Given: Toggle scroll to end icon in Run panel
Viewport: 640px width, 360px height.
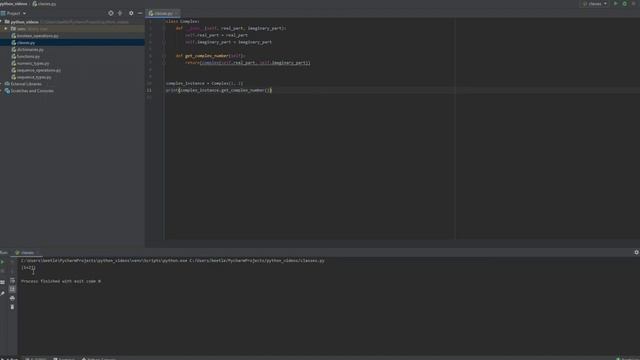Looking at the screenshot, I should point(12,289).
